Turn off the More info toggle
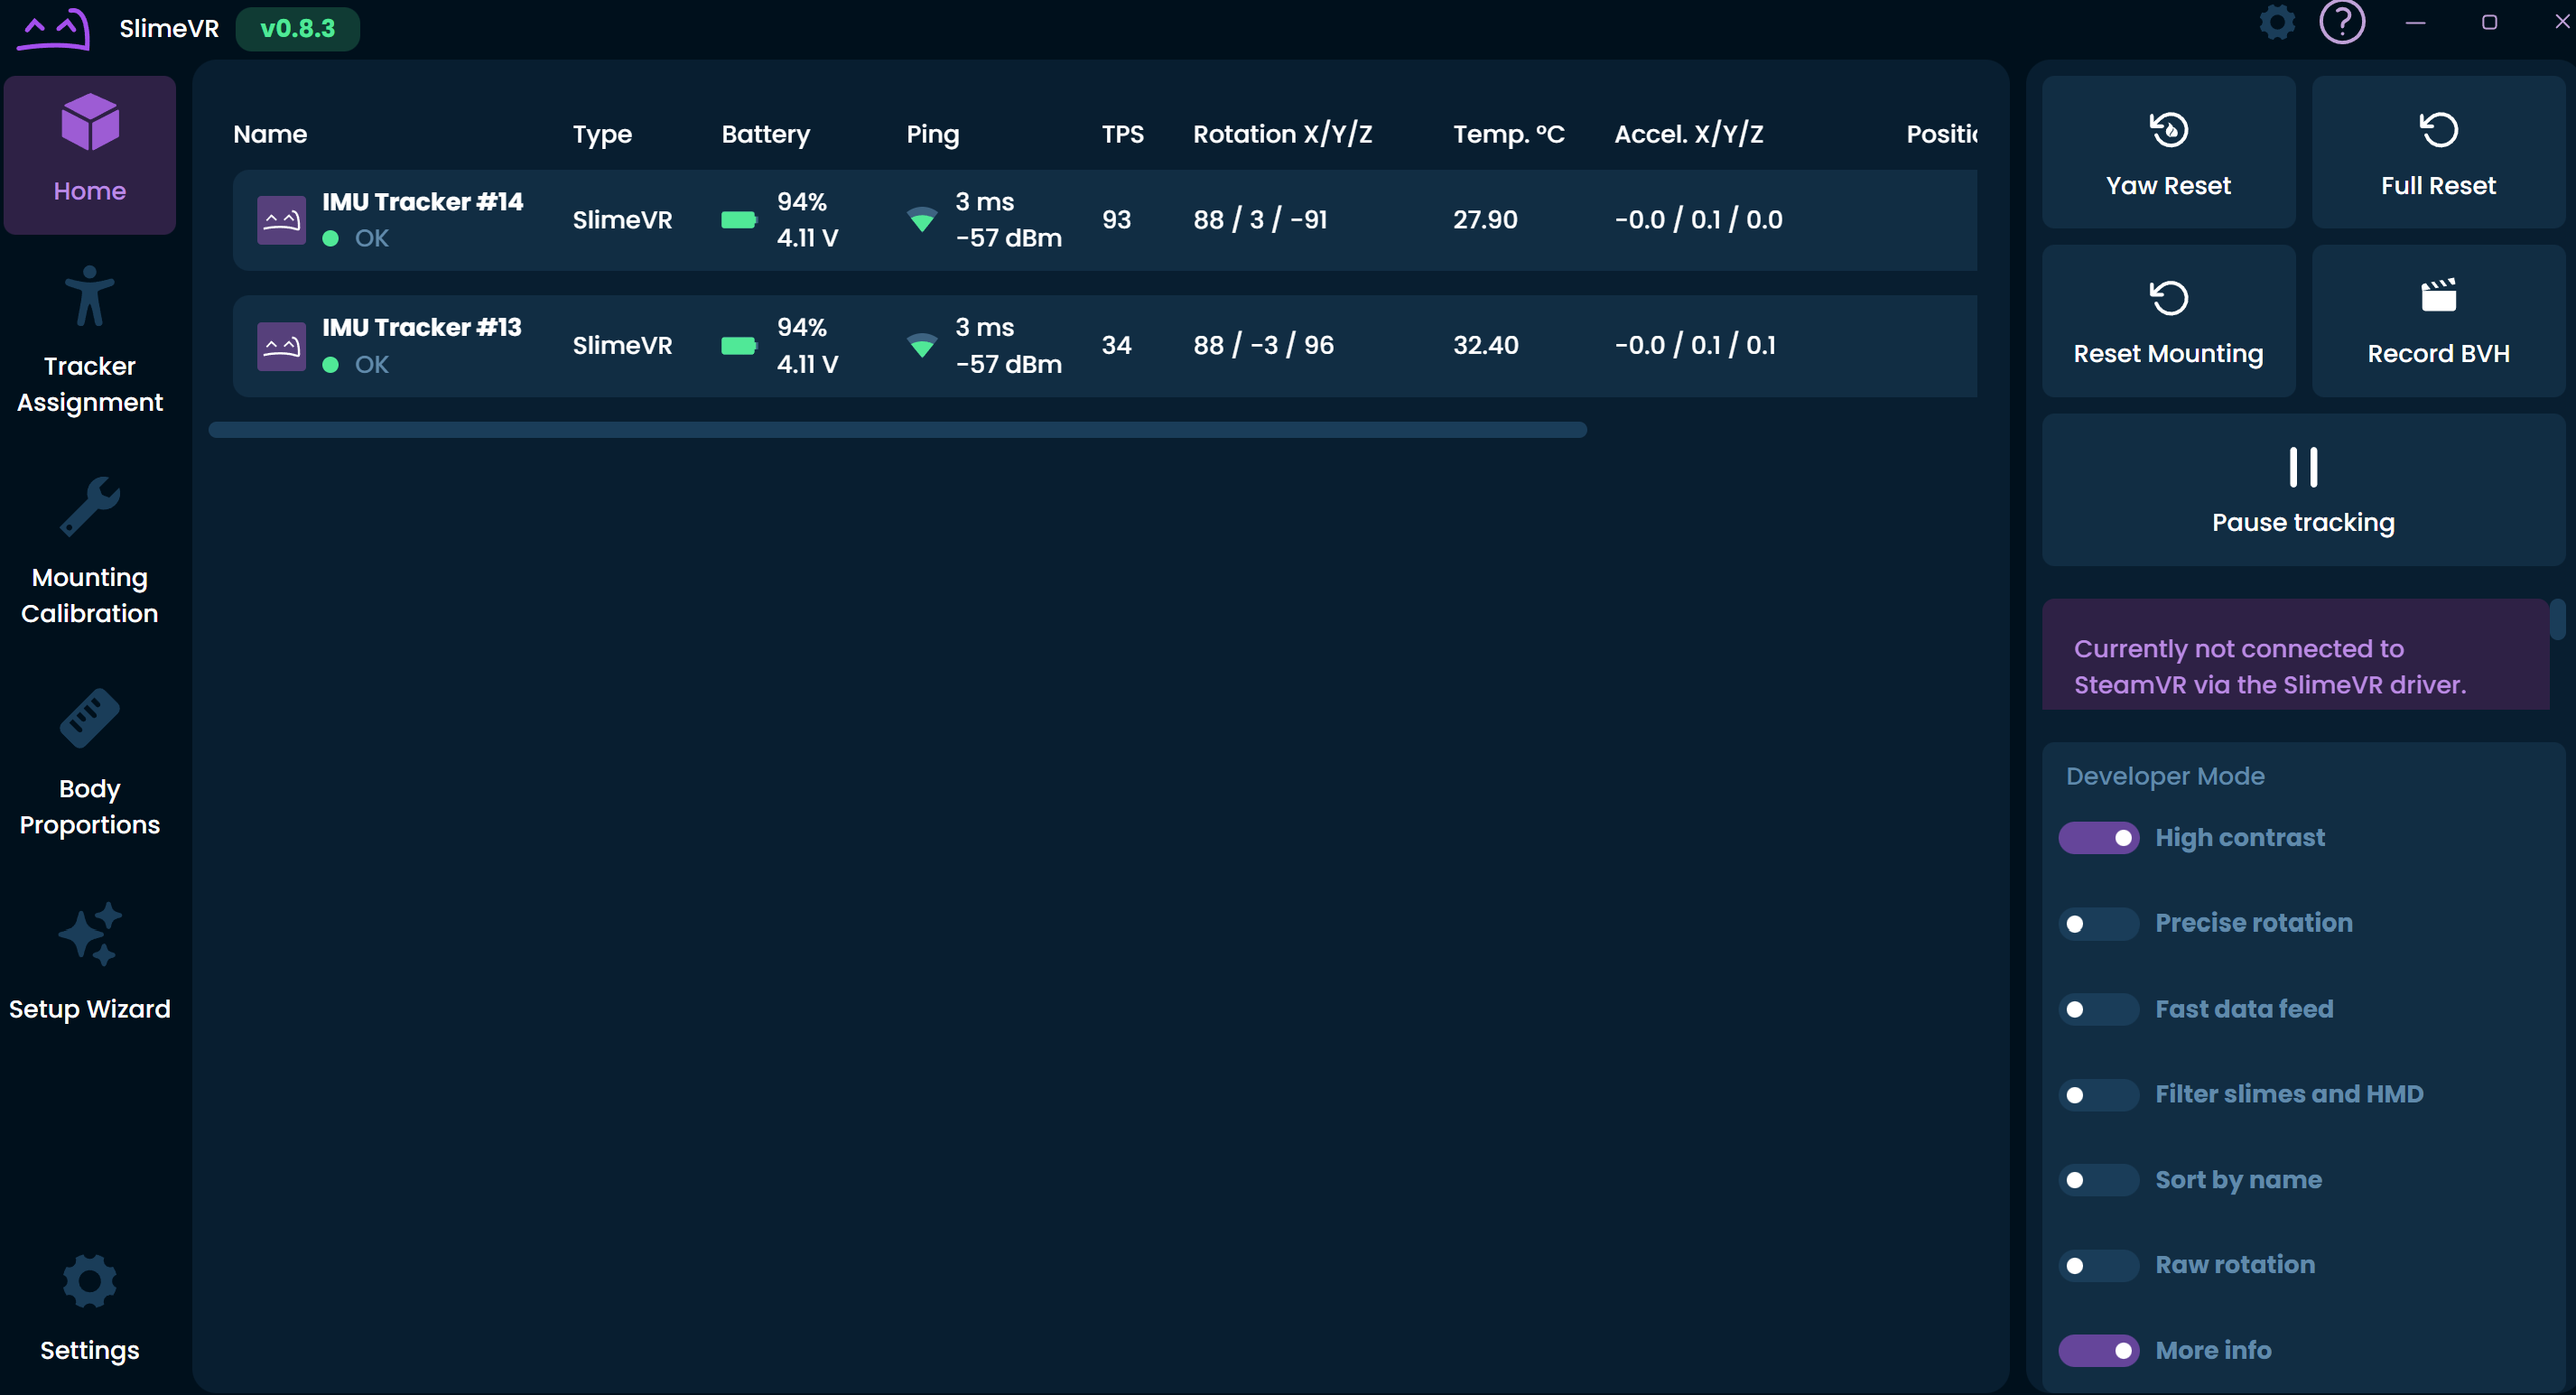The width and height of the screenshot is (2576, 1395). point(2098,1351)
